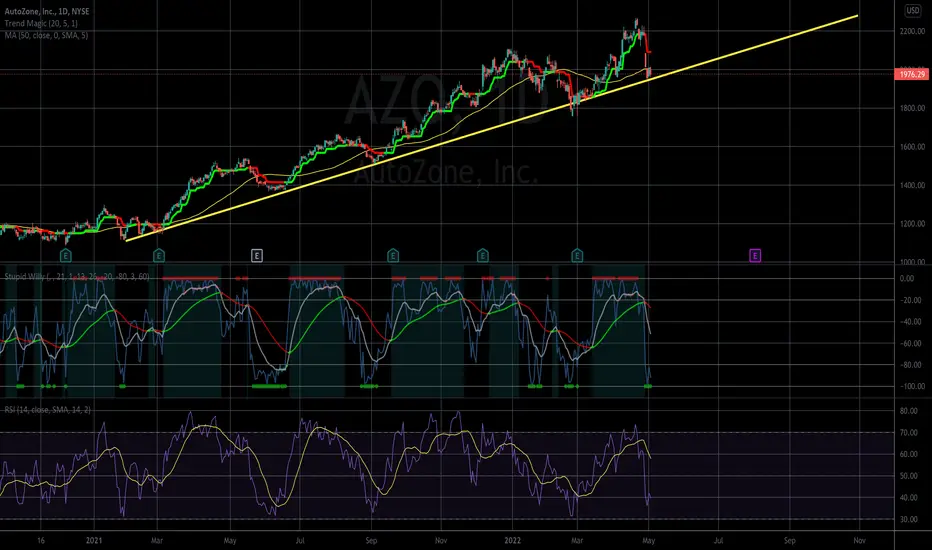Click the -100.00 Willy scale label
The width and height of the screenshot is (932, 550).
coord(911,386)
